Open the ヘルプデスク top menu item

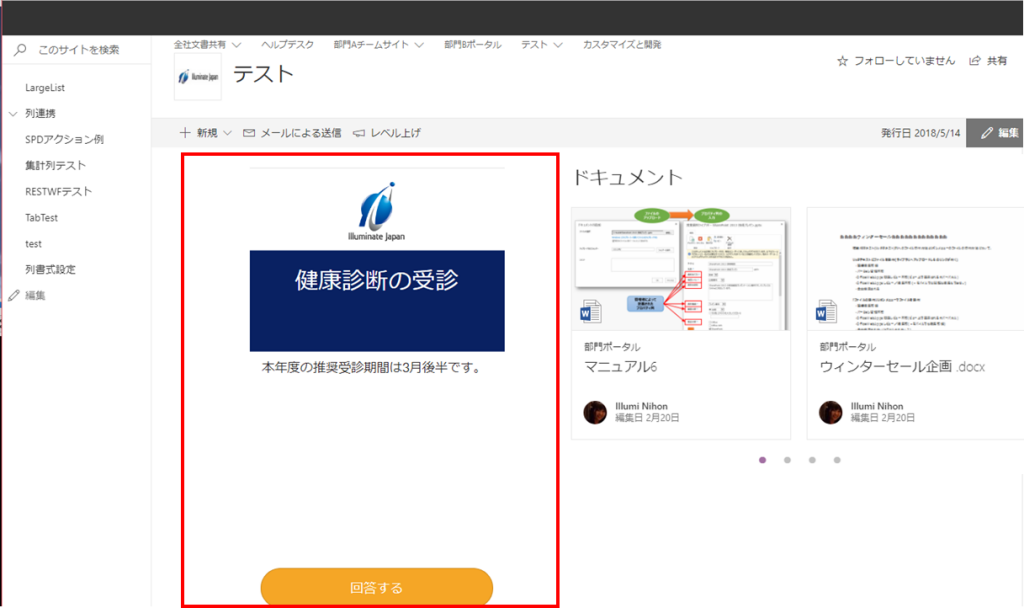coord(287,44)
